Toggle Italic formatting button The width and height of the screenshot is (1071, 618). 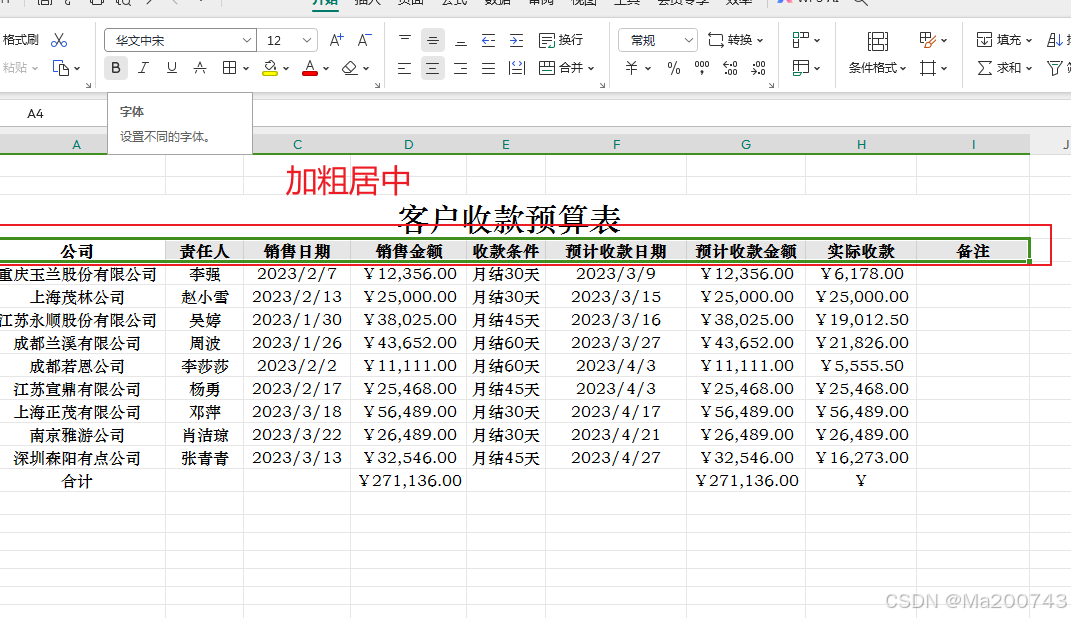pos(143,68)
